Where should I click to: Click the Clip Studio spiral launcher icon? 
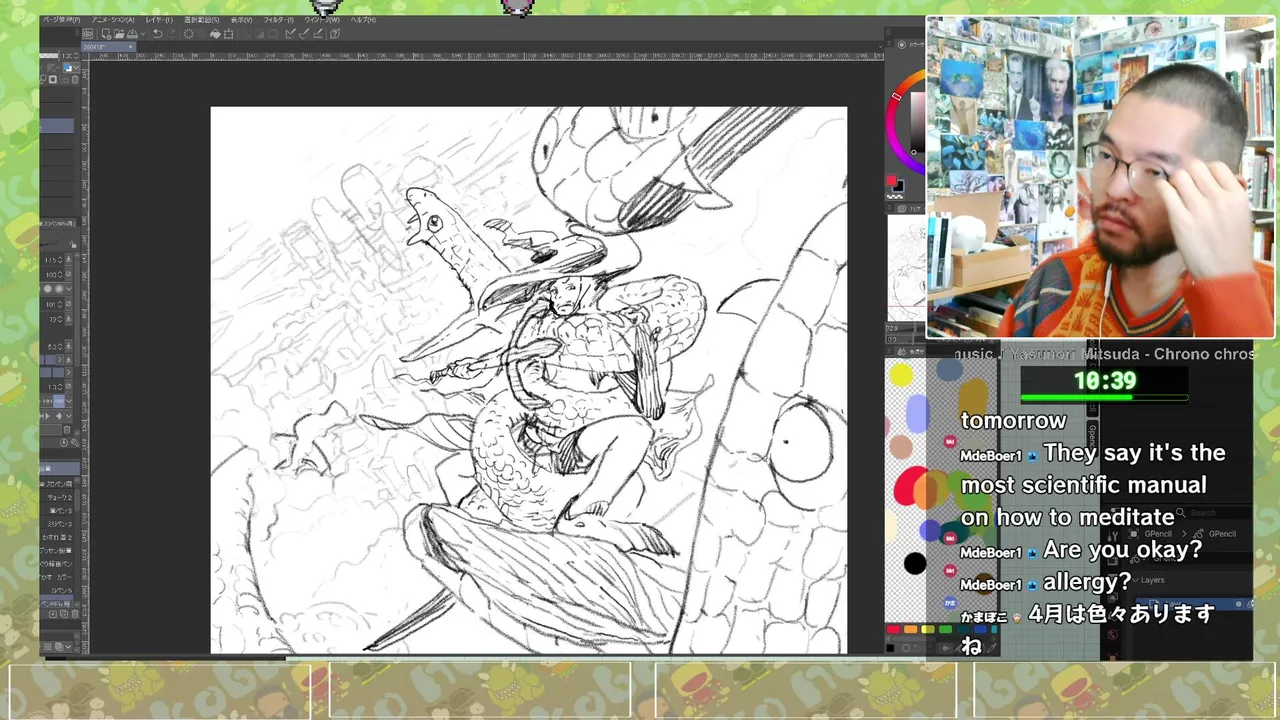[88, 34]
